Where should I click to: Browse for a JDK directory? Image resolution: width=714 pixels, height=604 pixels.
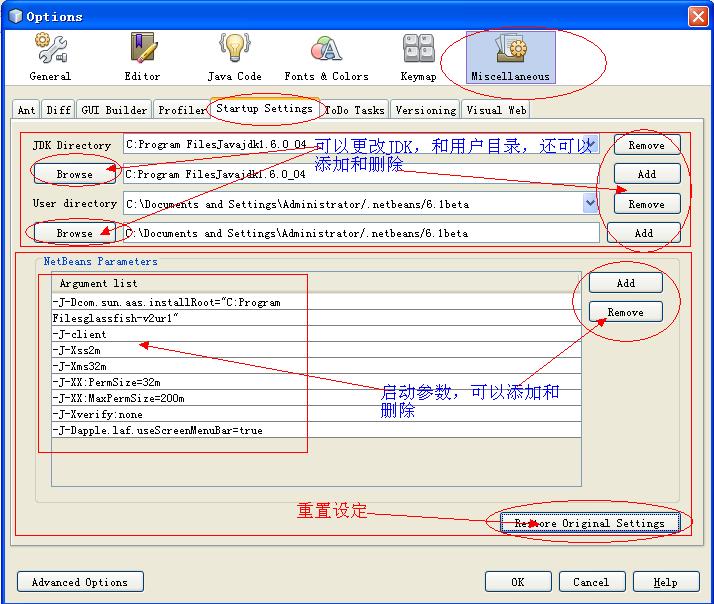tap(75, 174)
